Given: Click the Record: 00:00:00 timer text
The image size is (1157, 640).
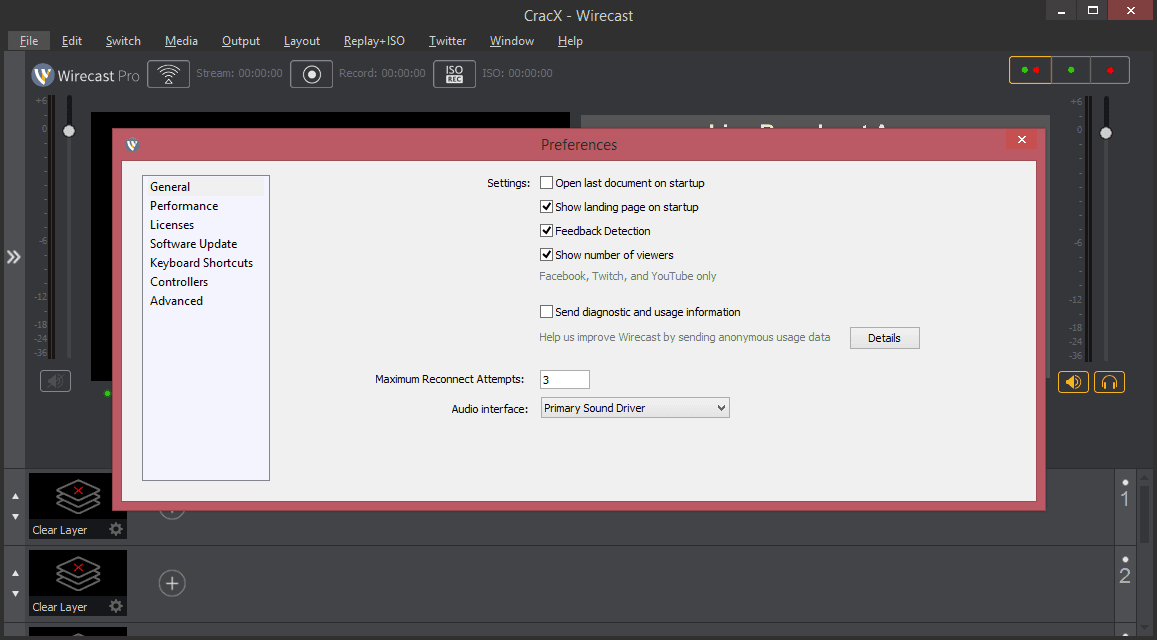Looking at the screenshot, I should (382, 73).
